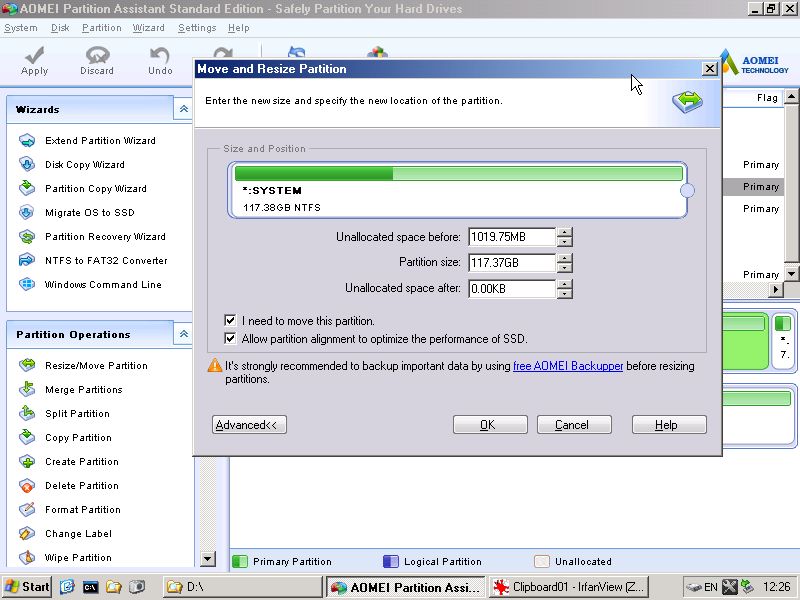Click the EN language indicator

click(711, 587)
